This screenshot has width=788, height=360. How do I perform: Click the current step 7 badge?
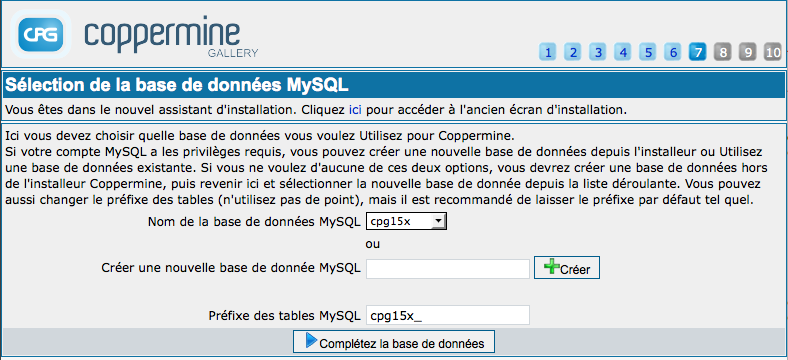point(698,52)
